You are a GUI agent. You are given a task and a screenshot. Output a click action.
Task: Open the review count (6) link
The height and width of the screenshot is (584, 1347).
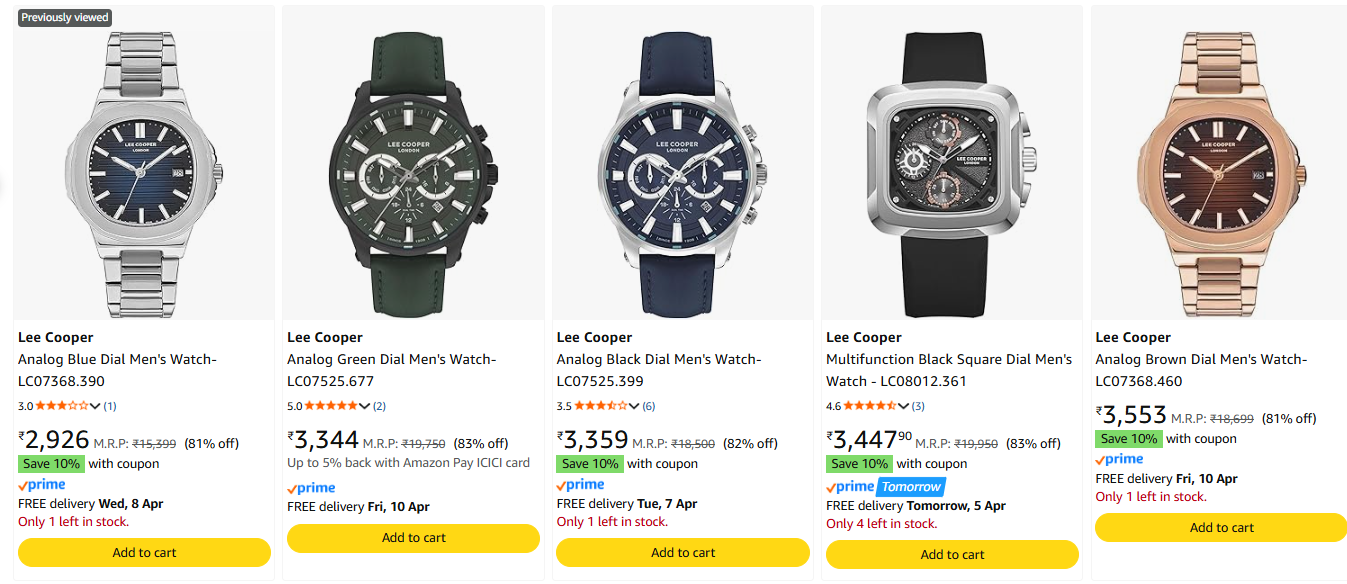(649, 406)
